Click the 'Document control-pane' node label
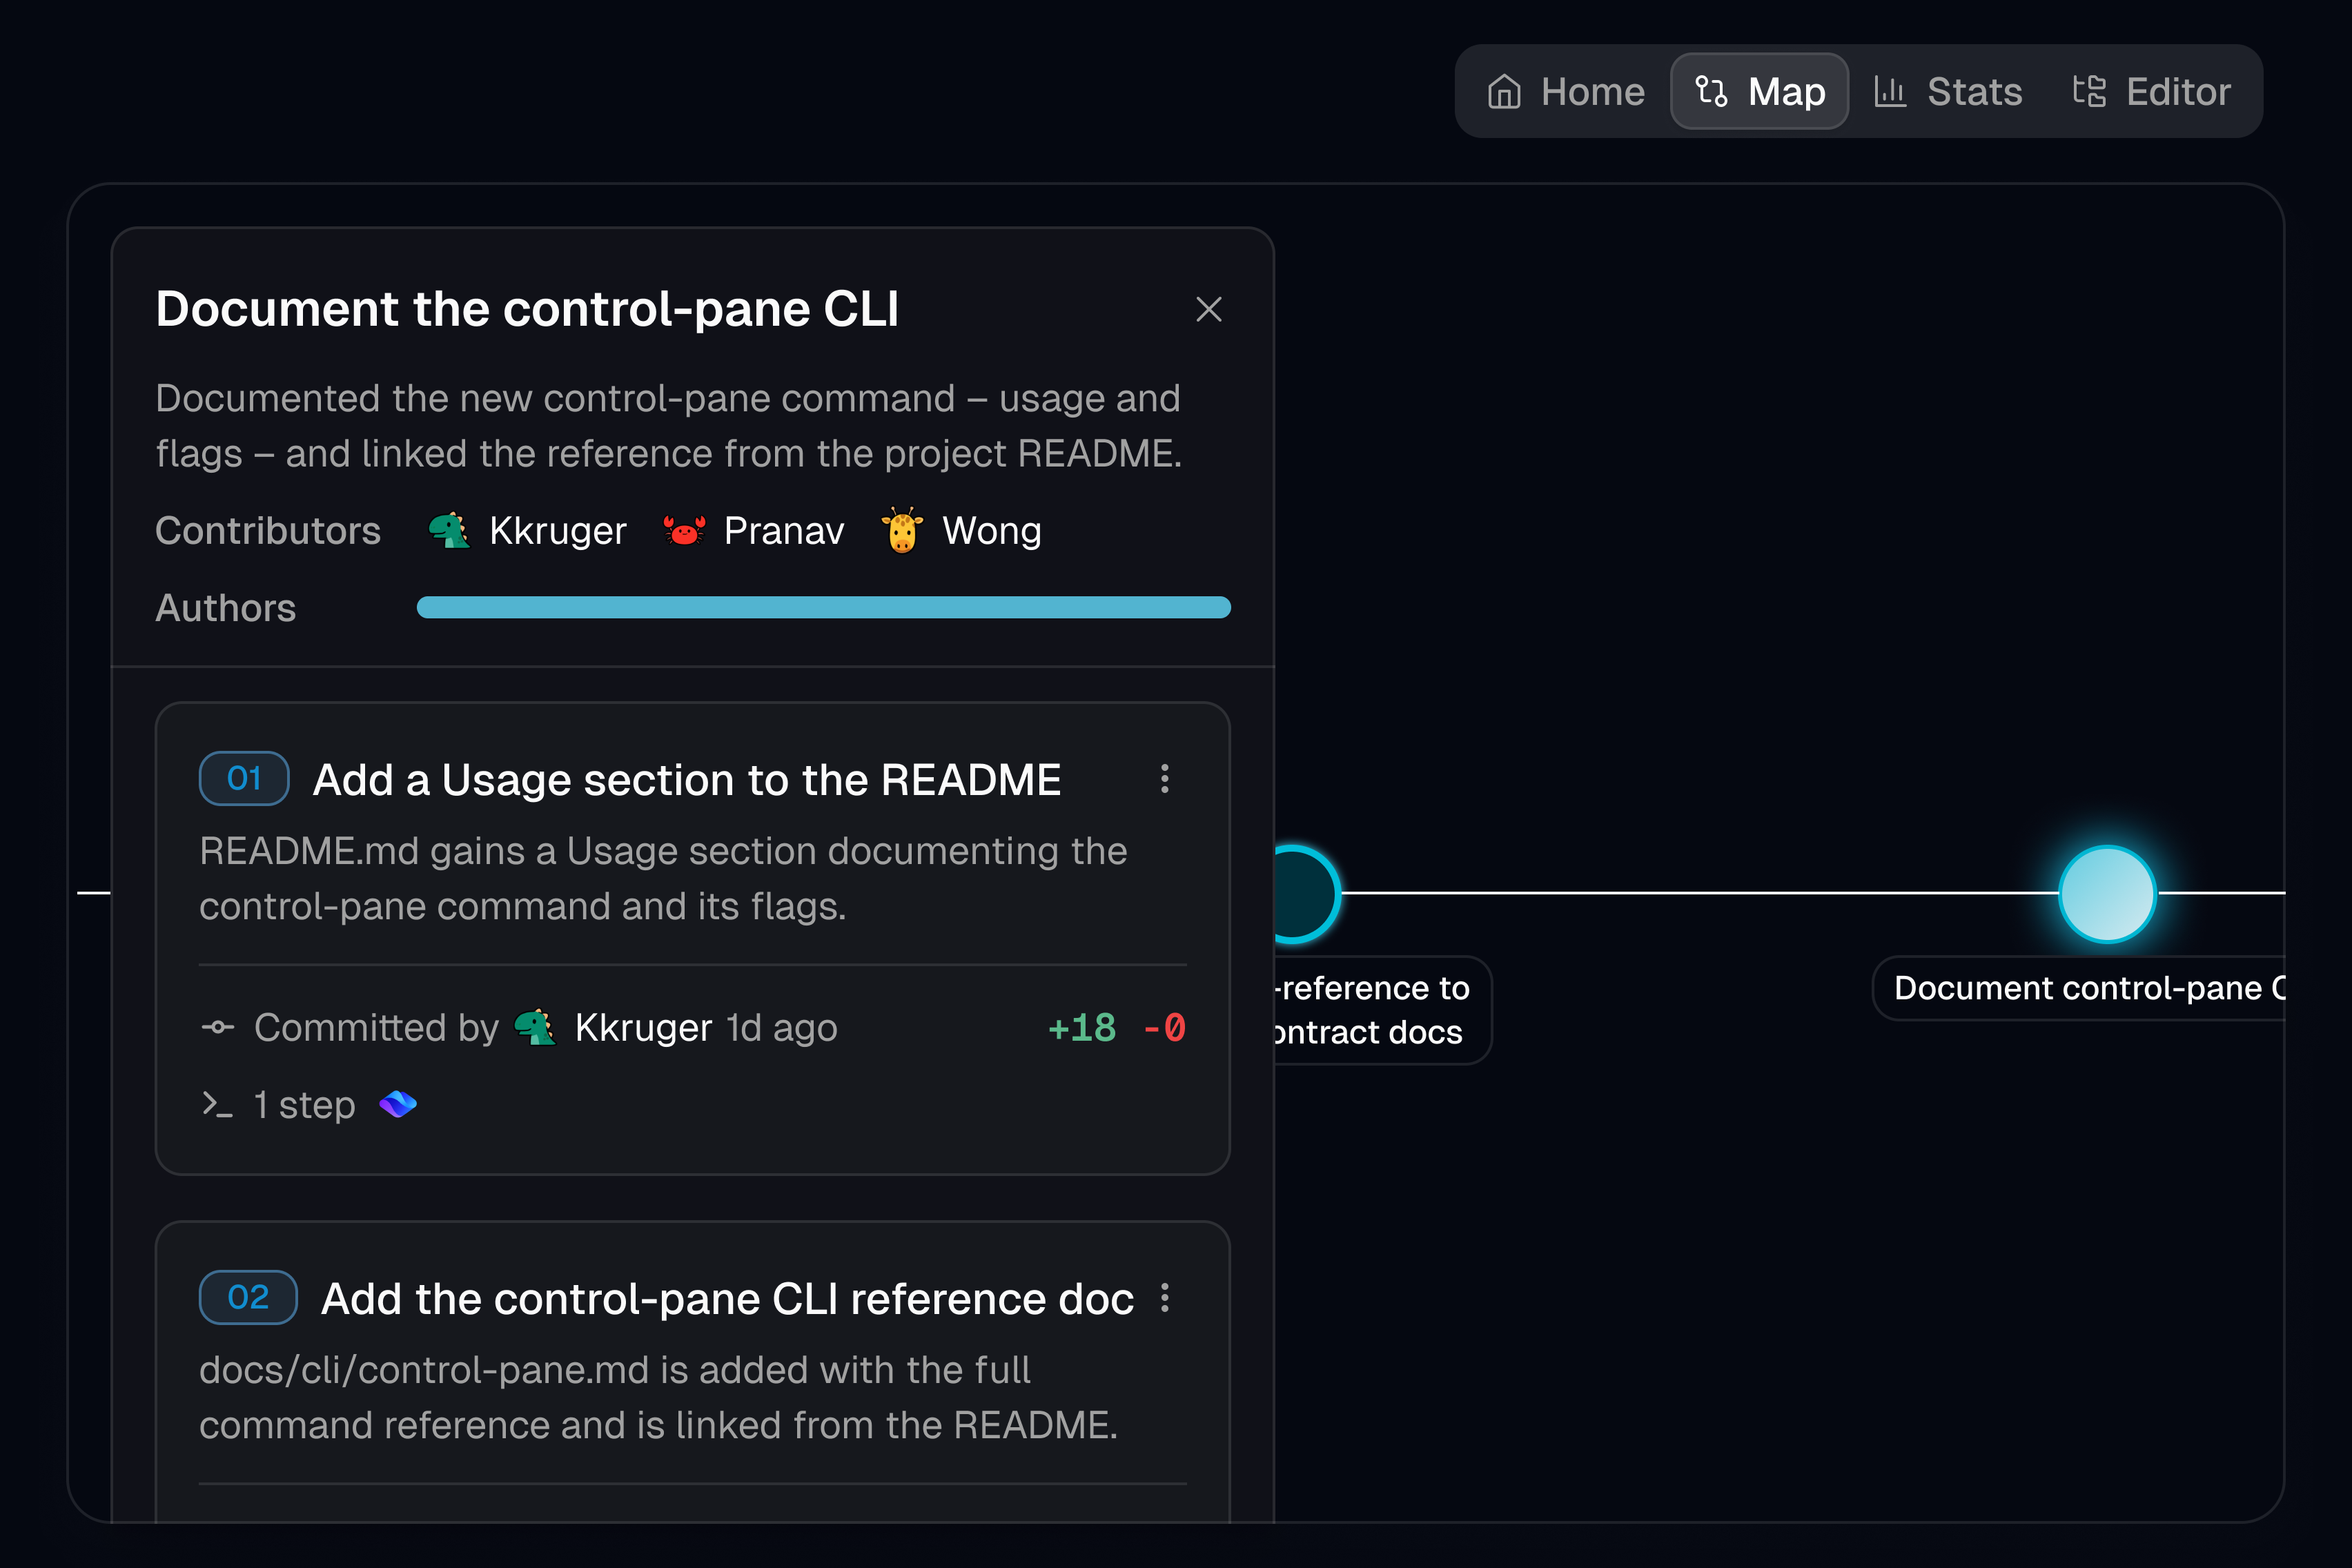The image size is (2352, 1568). pyautogui.click(x=2079, y=988)
